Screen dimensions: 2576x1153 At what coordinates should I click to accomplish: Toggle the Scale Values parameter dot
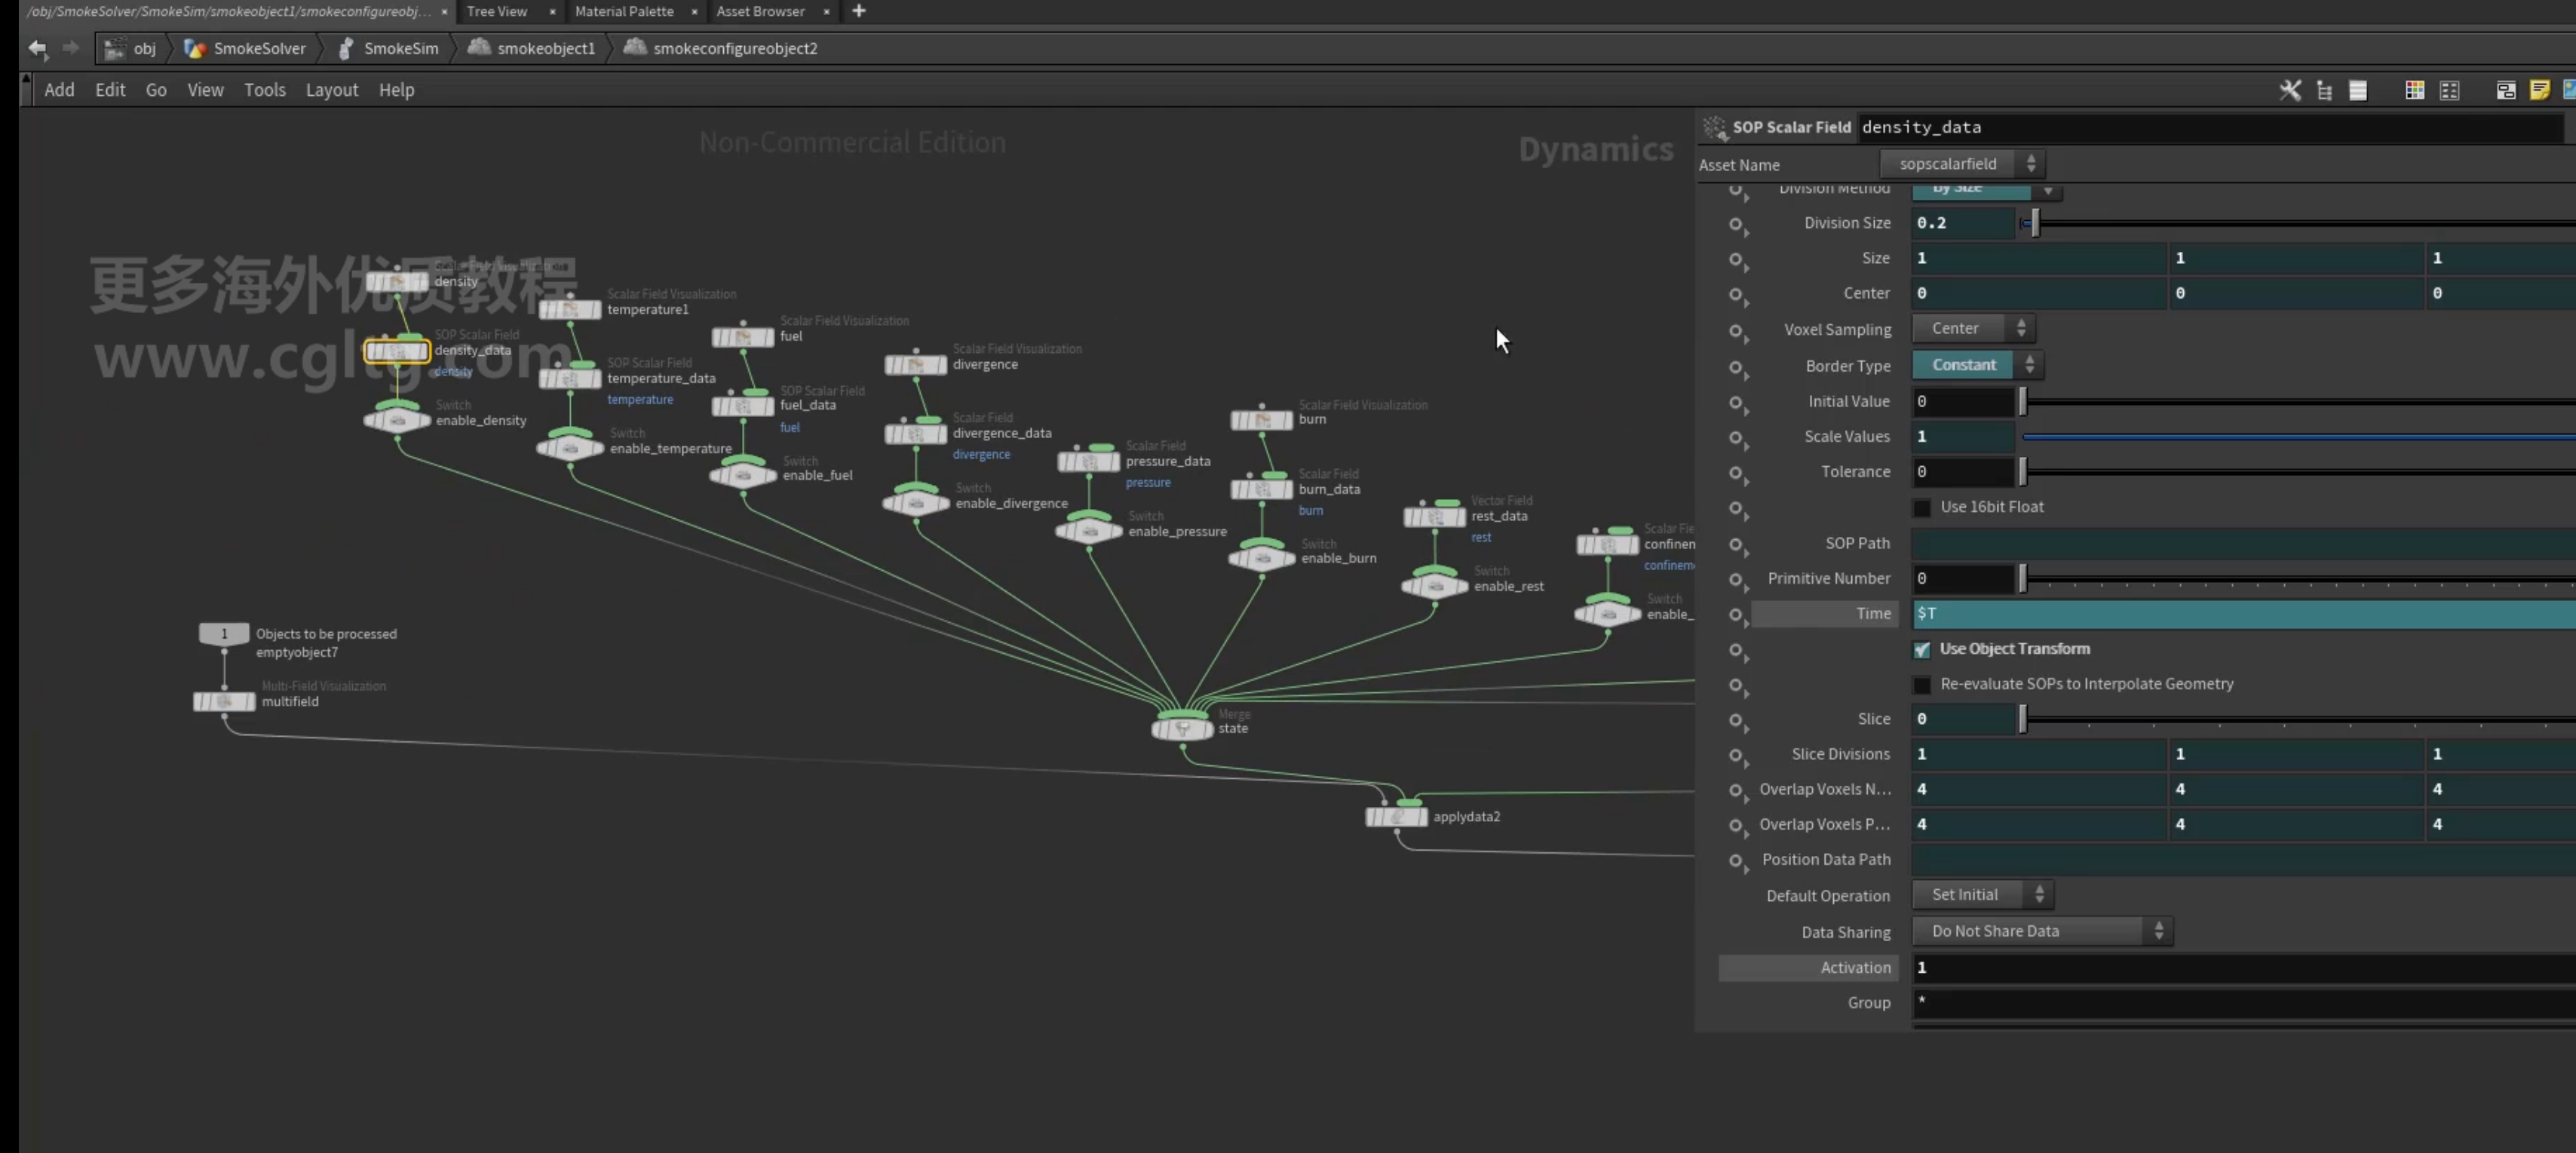pyautogui.click(x=1736, y=437)
